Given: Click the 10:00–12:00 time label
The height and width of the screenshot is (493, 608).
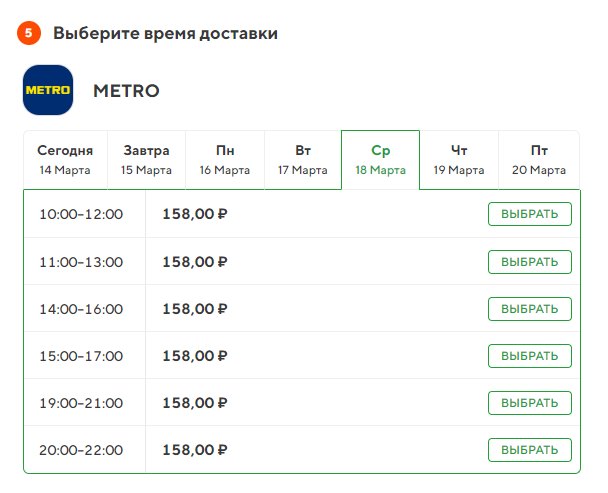Looking at the screenshot, I should (81, 215).
